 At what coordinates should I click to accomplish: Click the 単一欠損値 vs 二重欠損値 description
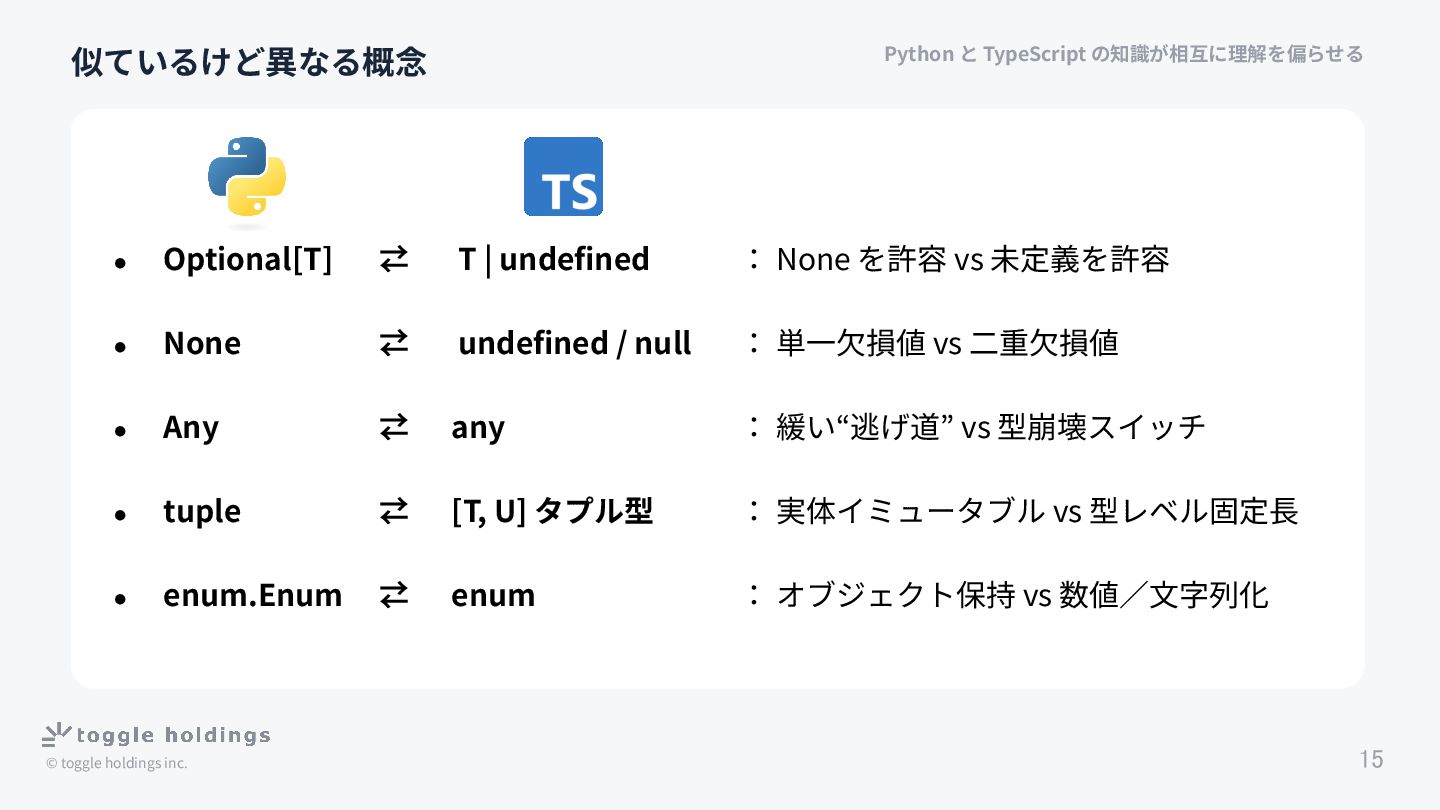point(947,343)
